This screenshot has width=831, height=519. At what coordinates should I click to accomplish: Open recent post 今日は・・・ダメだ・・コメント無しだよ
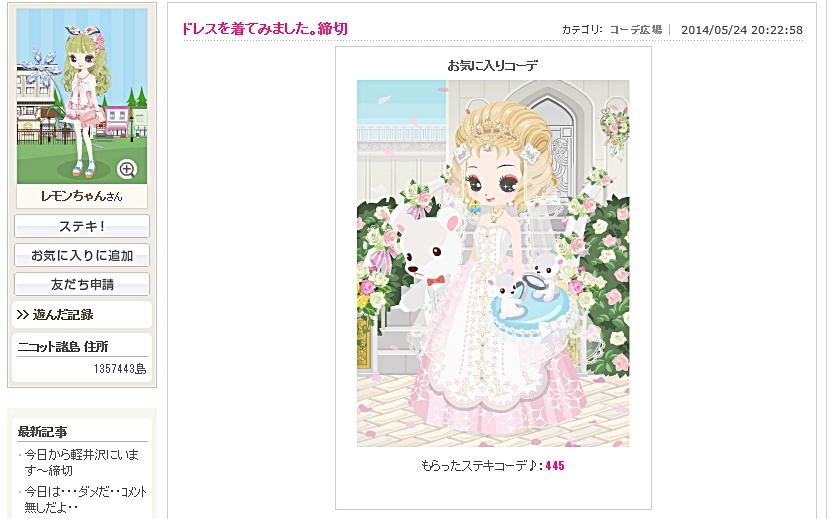[x=85, y=499]
